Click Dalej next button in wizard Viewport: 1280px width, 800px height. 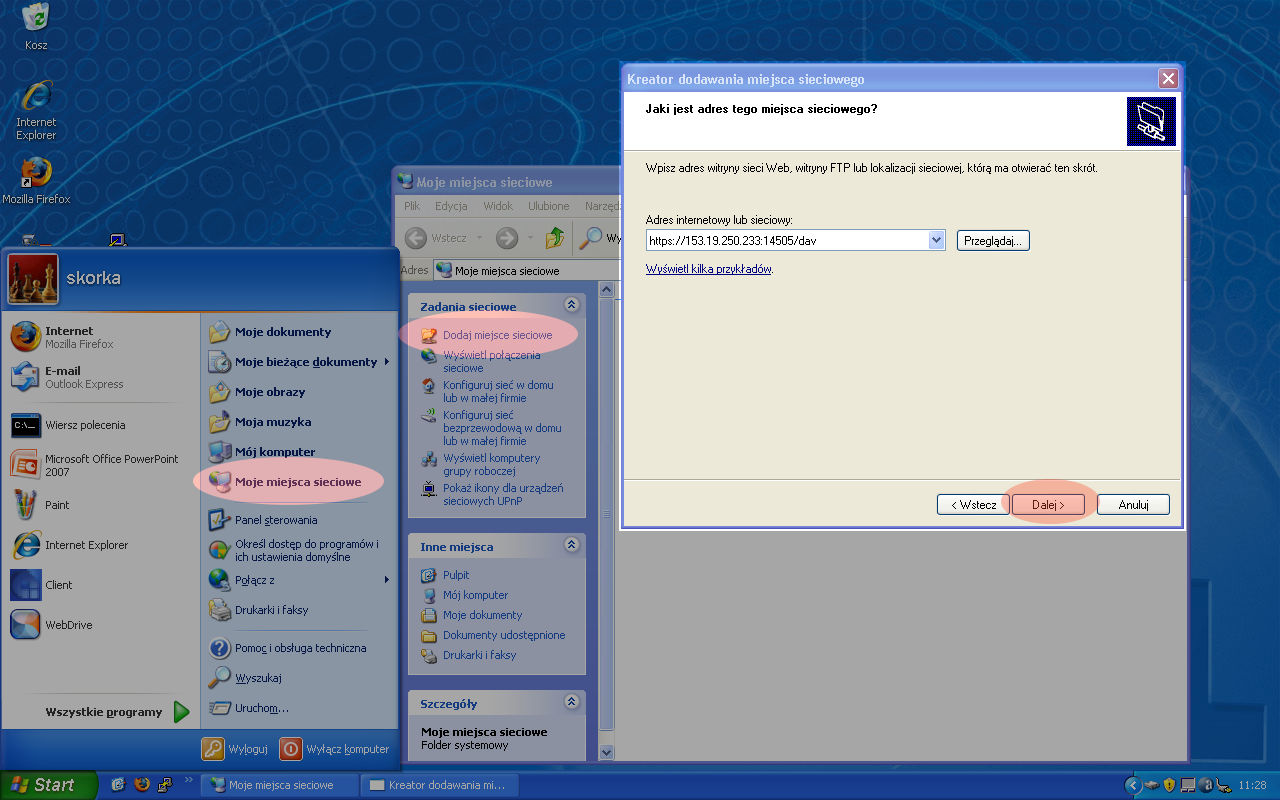coord(1048,505)
